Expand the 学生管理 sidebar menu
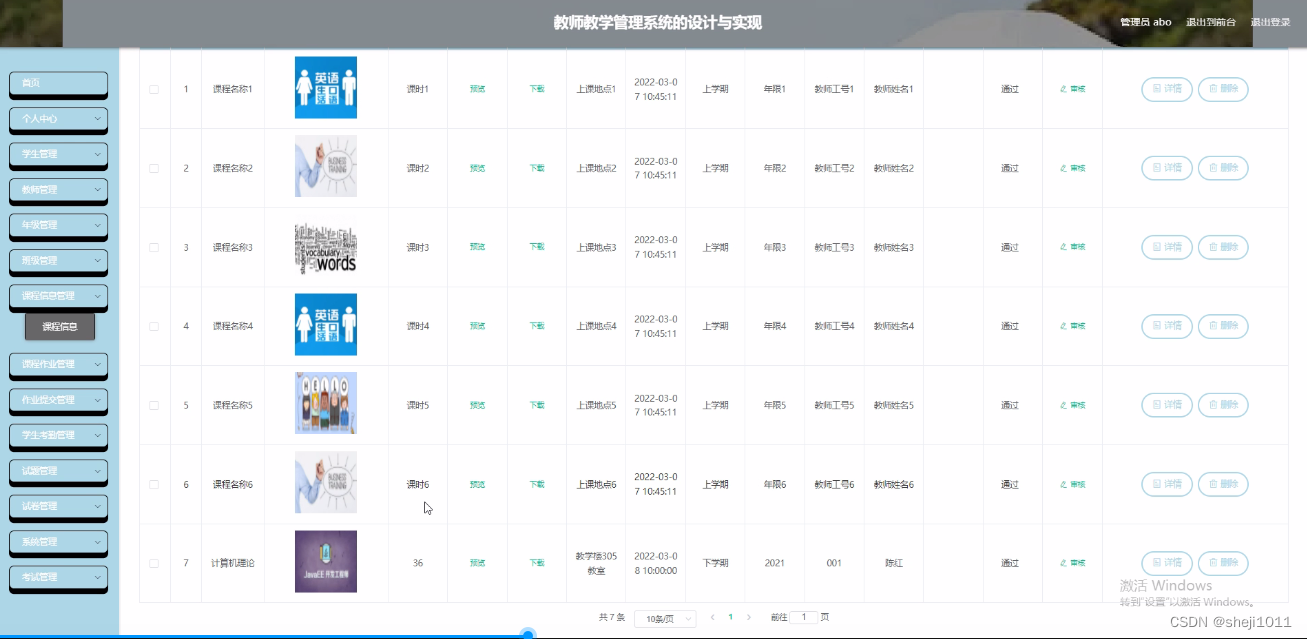The width and height of the screenshot is (1307, 639). click(x=58, y=155)
